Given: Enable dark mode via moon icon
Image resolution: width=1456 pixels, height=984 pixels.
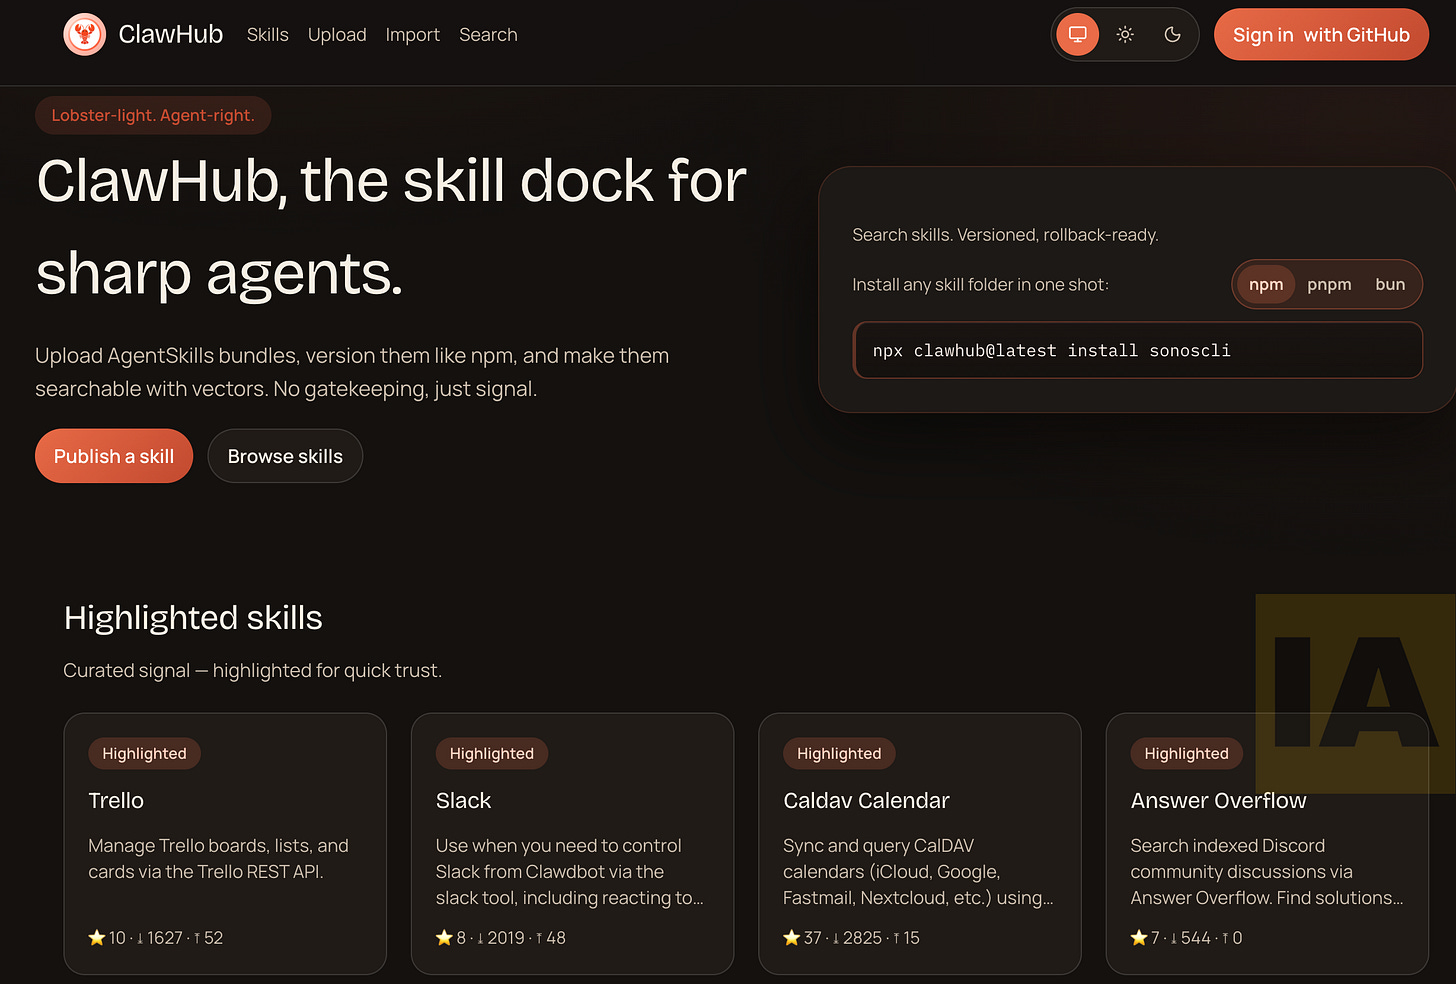Looking at the screenshot, I should tap(1171, 33).
